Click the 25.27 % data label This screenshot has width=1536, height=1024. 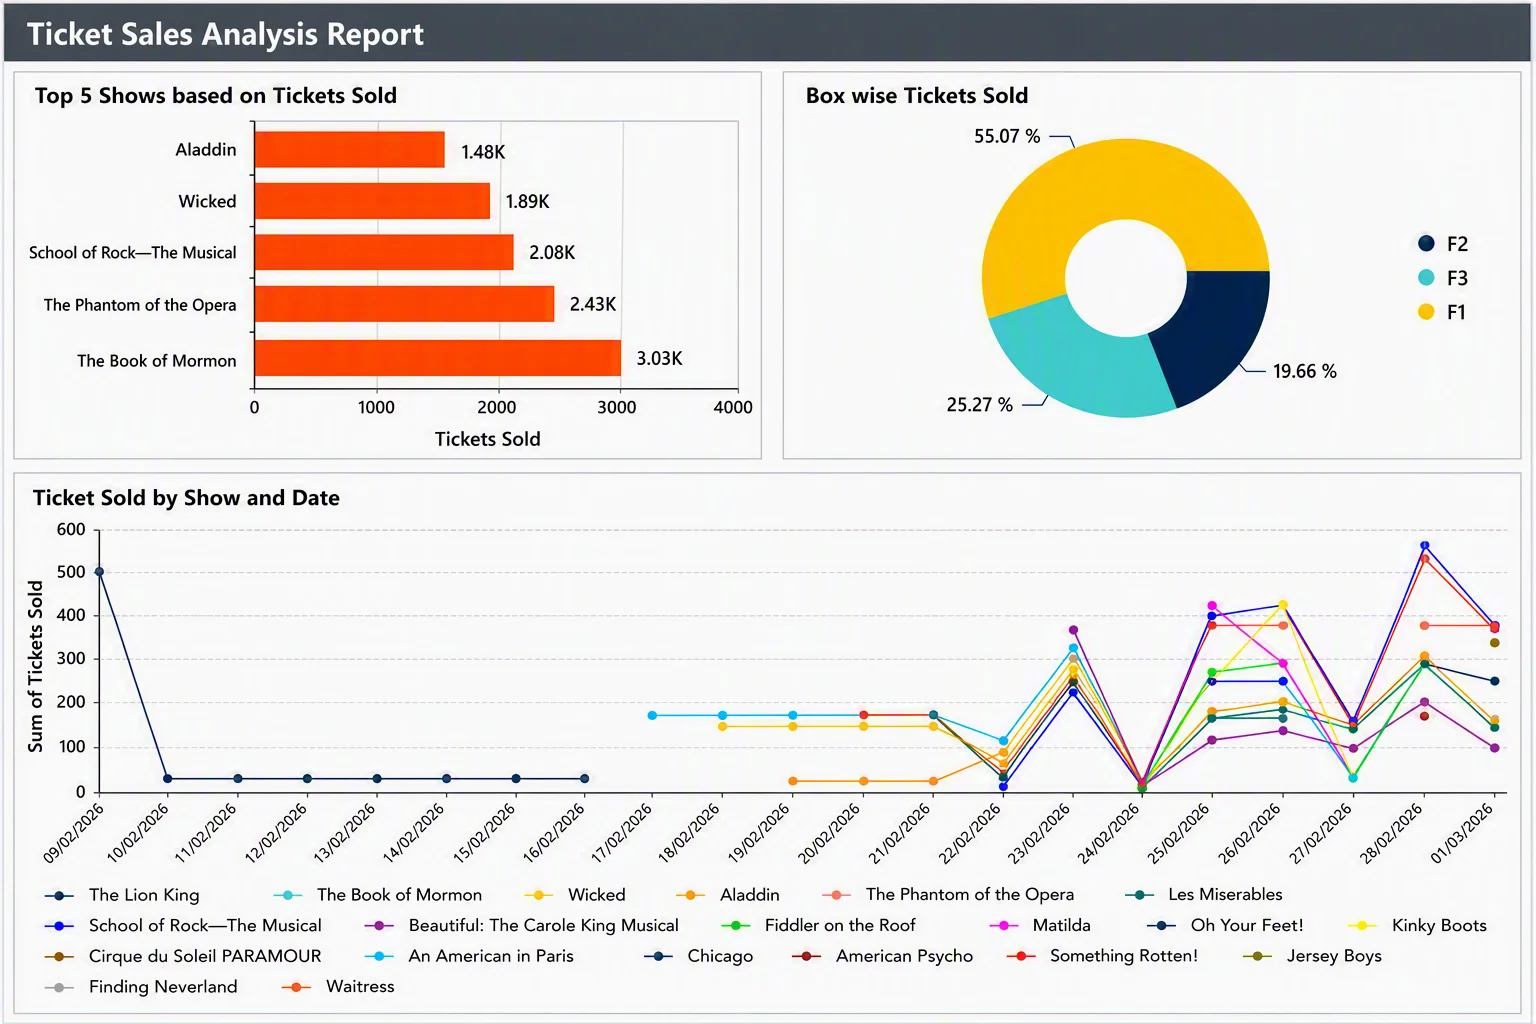(x=979, y=405)
